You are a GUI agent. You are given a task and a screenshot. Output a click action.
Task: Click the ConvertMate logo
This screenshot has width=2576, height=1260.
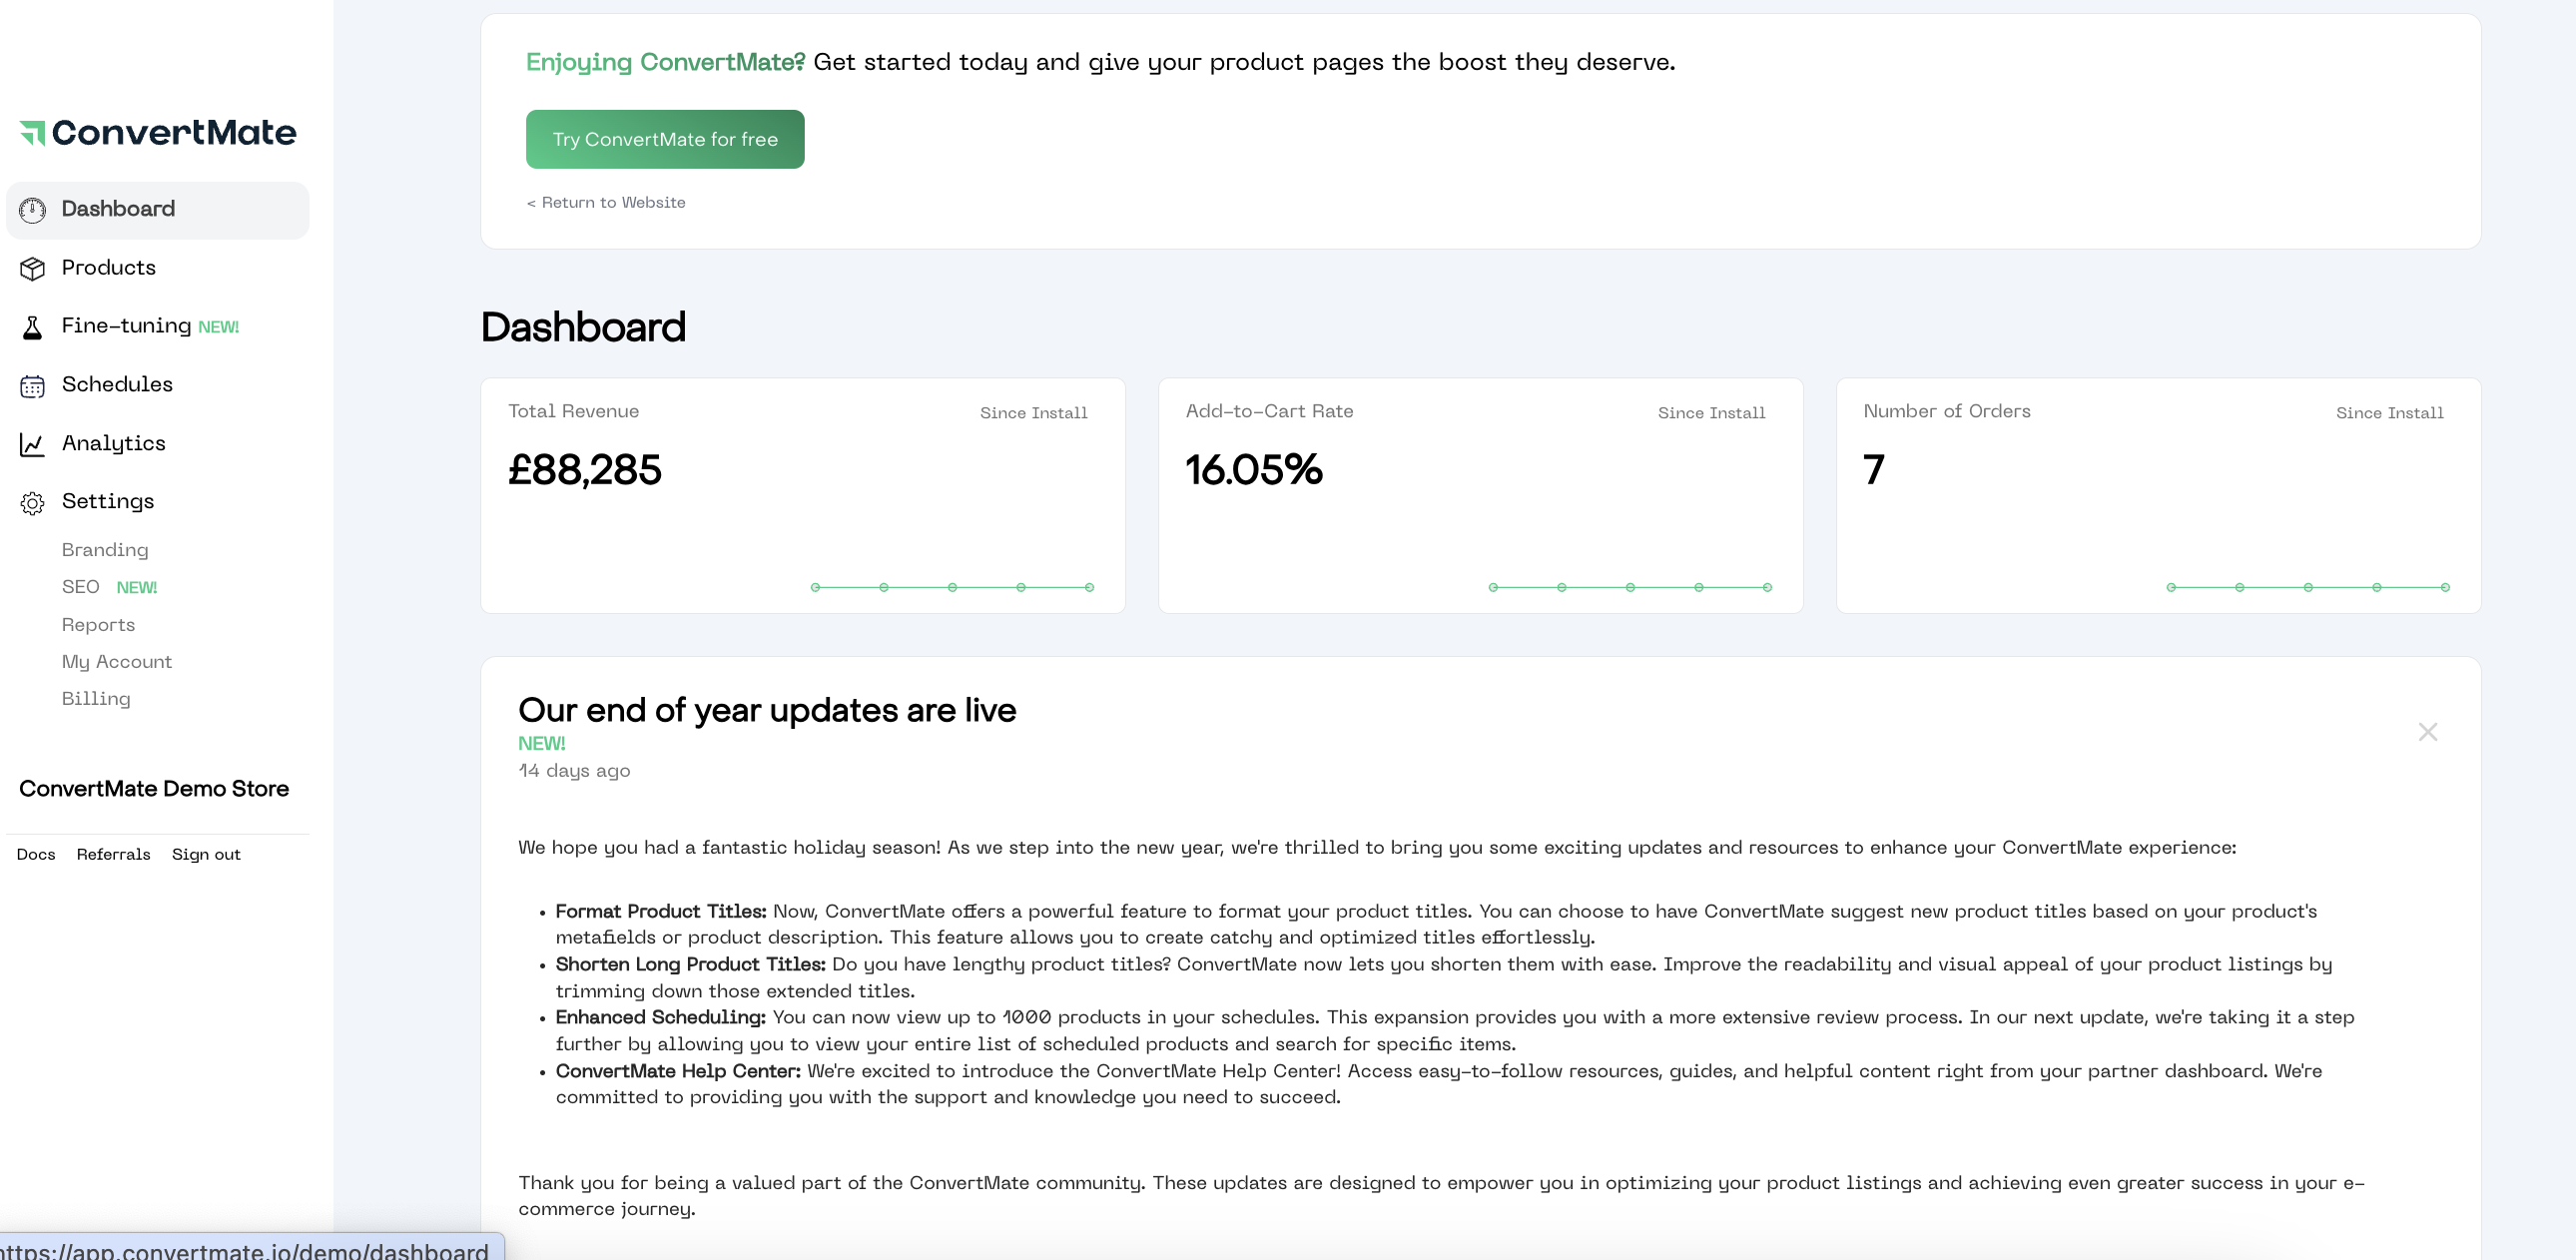157,132
